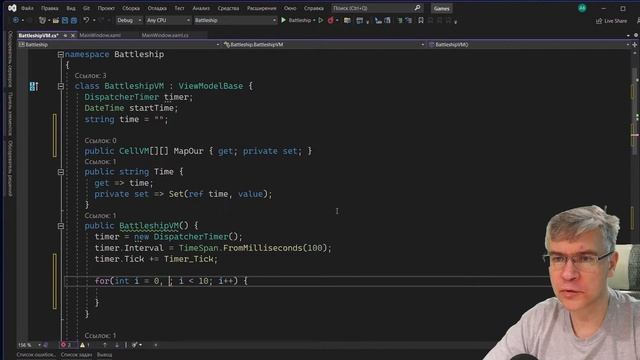Open the Battleship startup project dropdown
The image size is (640, 360).
(235, 20)
